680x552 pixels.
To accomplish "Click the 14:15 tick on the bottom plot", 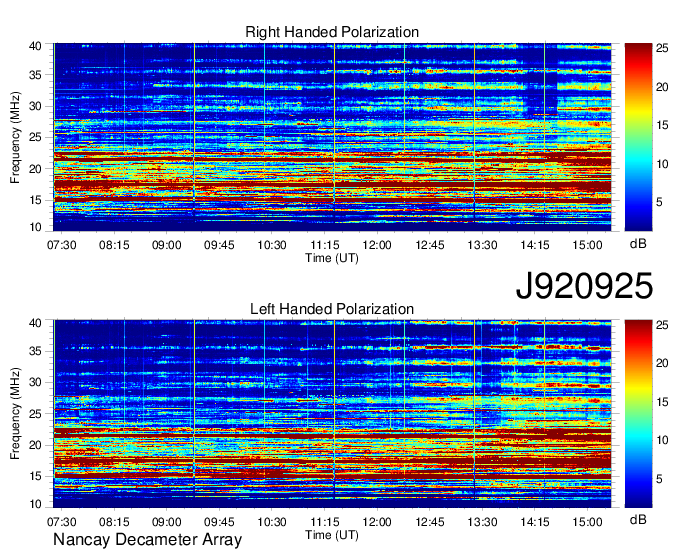I will [535, 522].
